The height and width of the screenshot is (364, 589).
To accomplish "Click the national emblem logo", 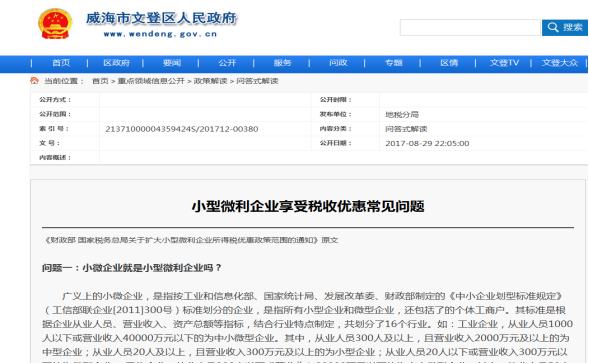I will (55, 24).
